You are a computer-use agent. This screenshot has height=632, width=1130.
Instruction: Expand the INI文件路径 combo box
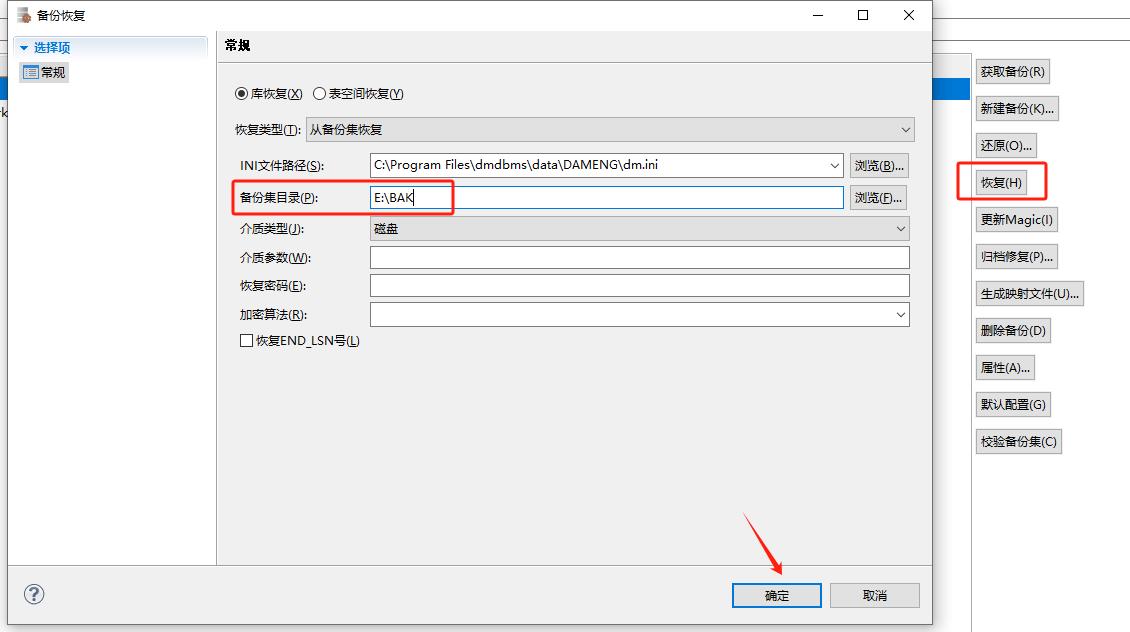(x=835, y=166)
